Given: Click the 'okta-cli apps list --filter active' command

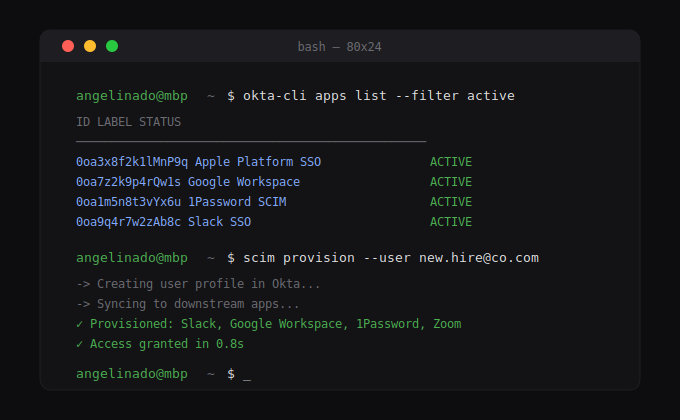Looking at the screenshot, I should click(379, 95).
